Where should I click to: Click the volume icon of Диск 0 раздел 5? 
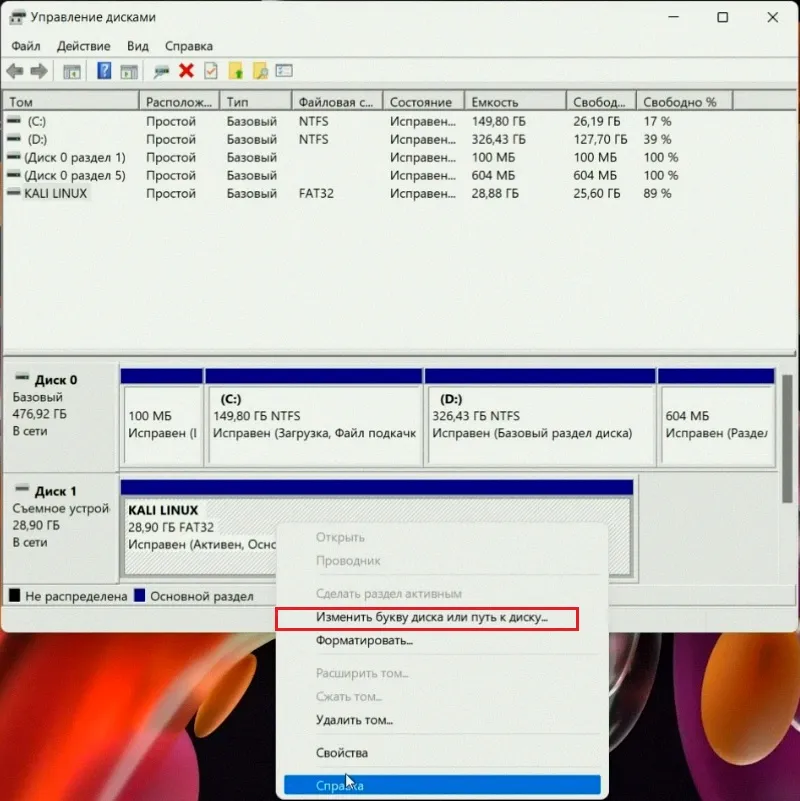pyautogui.click(x=14, y=175)
